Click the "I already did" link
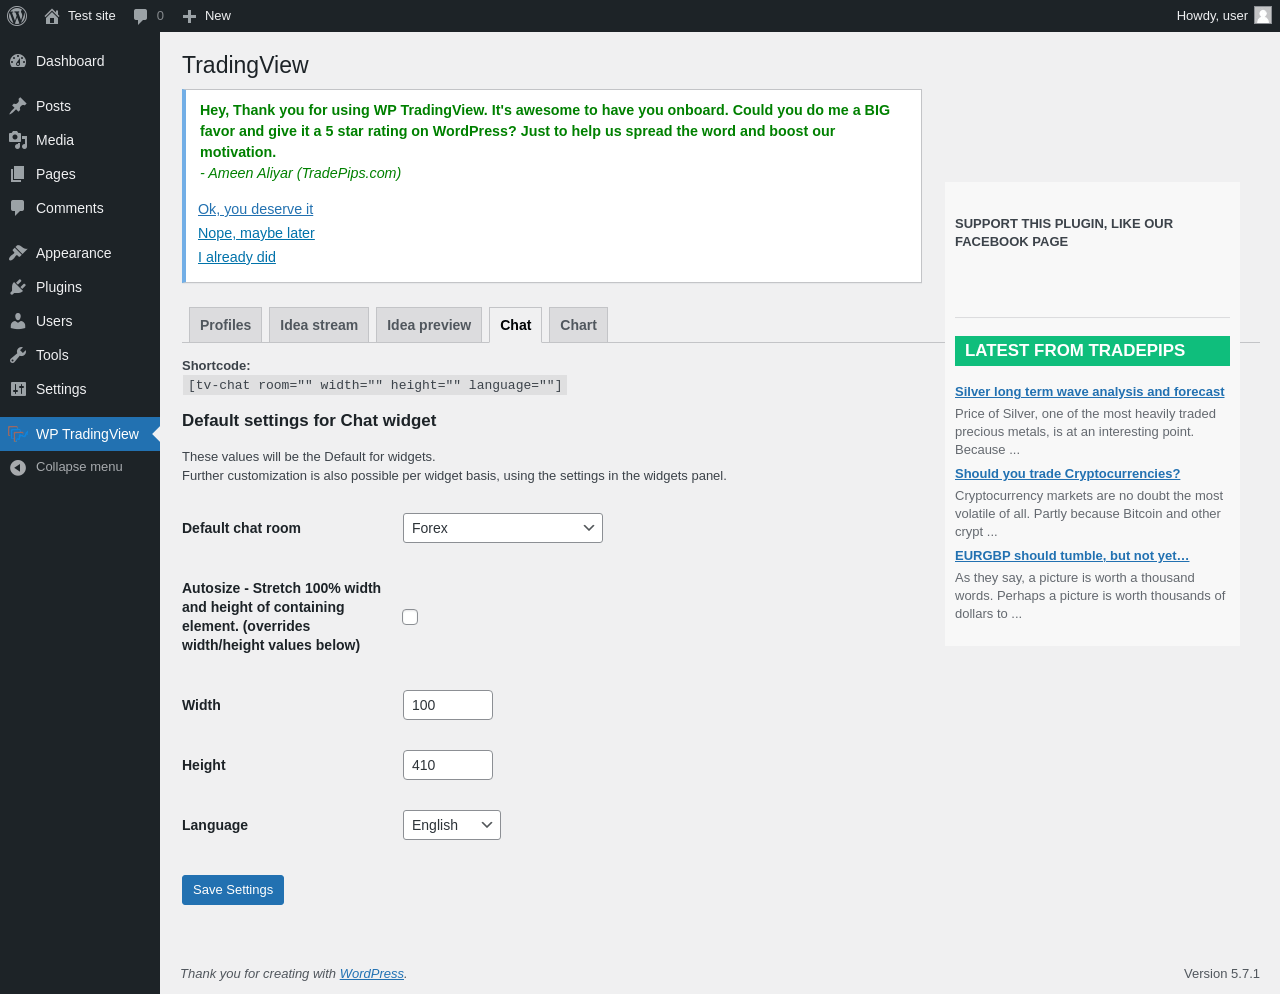Image resolution: width=1280 pixels, height=994 pixels. [x=237, y=257]
